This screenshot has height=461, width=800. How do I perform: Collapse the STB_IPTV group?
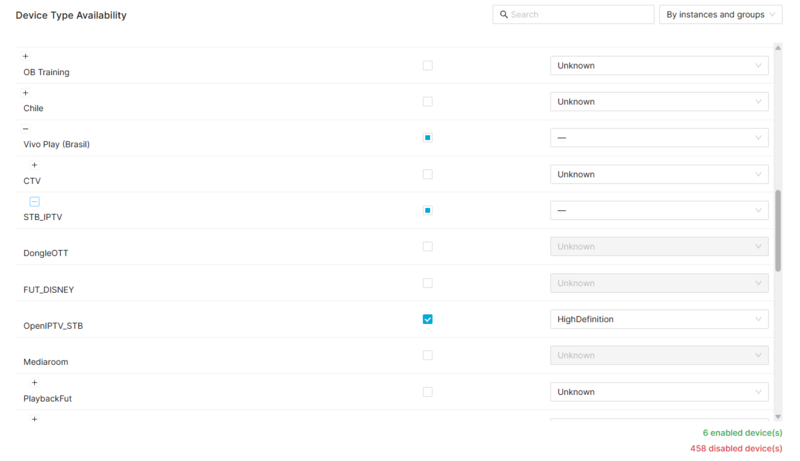(x=34, y=201)
